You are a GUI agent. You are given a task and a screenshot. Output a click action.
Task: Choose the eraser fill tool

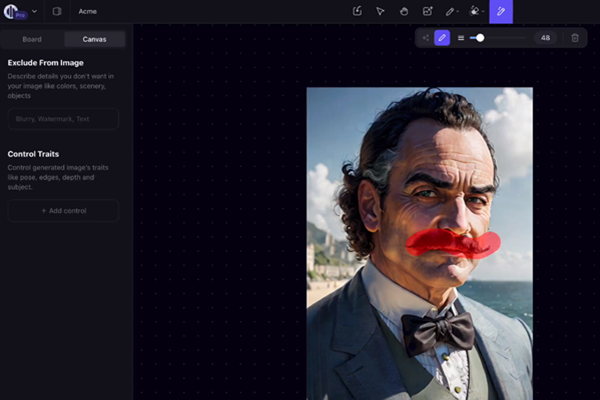[x=474, y=11]
